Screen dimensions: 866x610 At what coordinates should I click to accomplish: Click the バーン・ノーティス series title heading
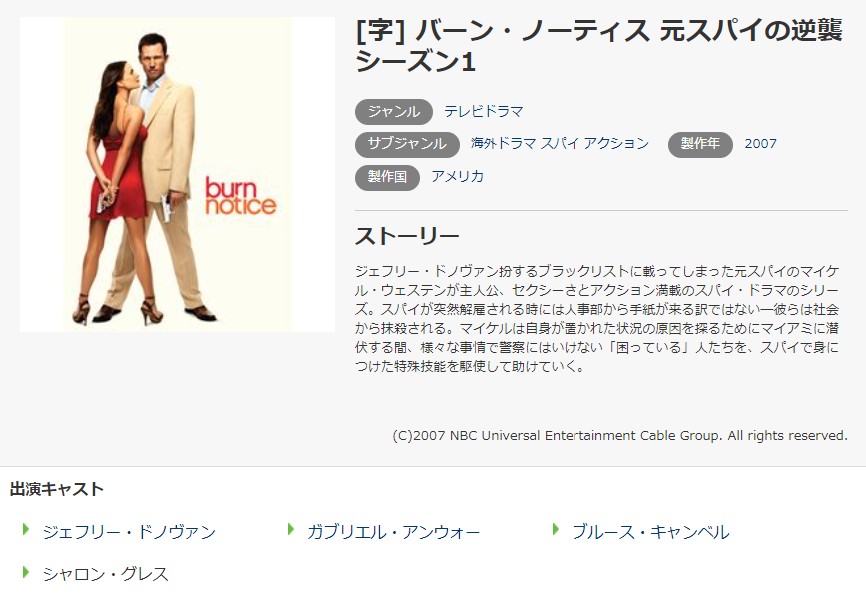point(599,45)
